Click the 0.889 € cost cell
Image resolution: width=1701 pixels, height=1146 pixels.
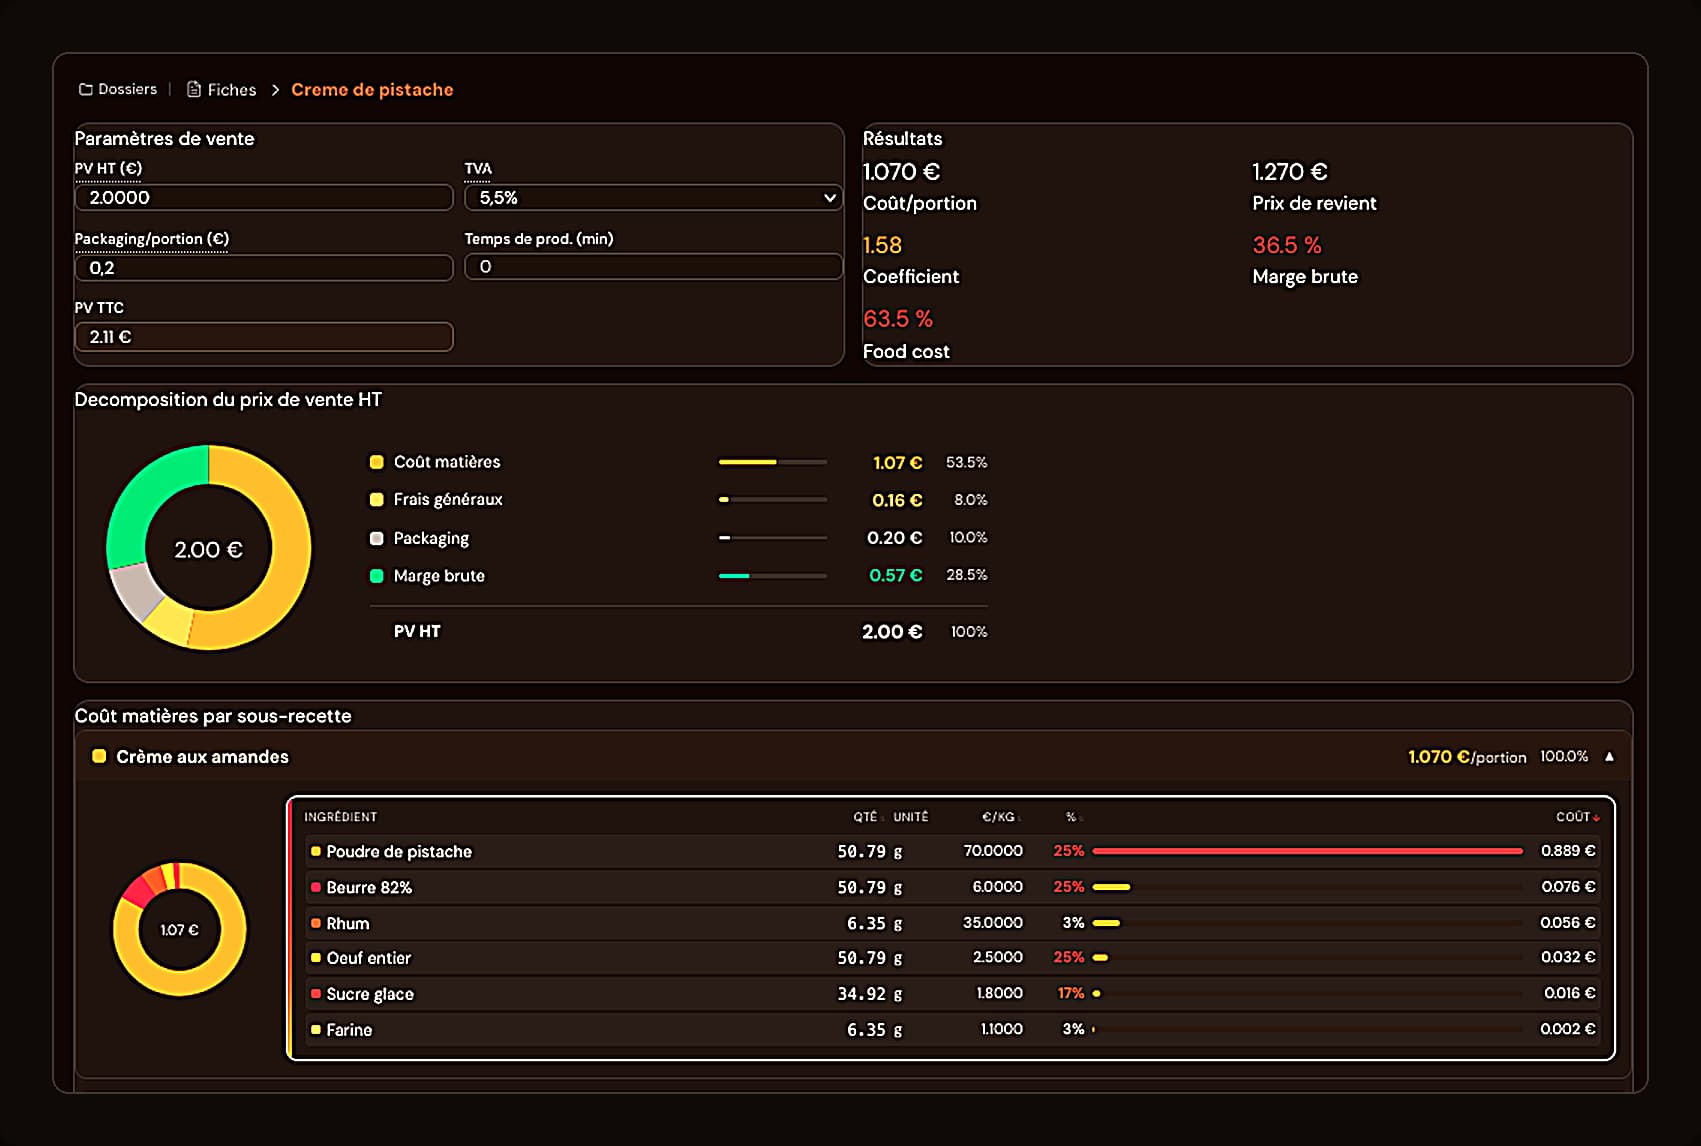click(x=1568, y=851)
